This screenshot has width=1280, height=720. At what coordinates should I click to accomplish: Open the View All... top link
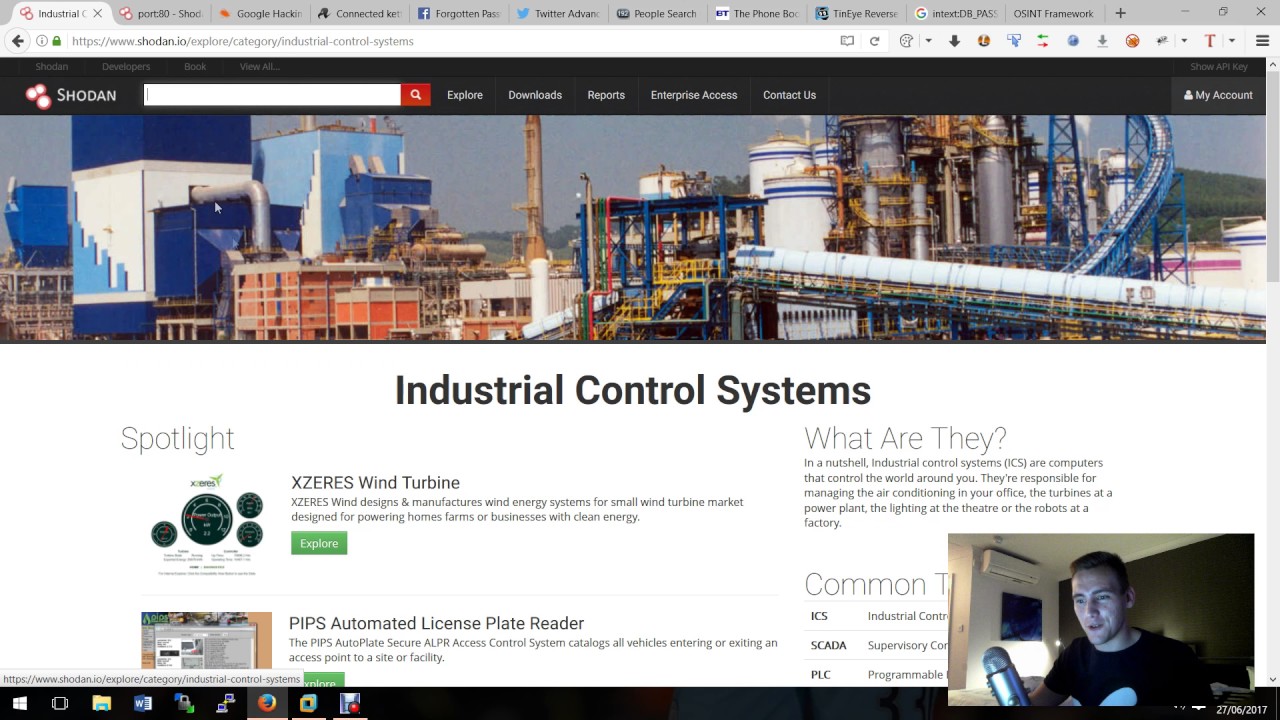(x=259, y=67)
